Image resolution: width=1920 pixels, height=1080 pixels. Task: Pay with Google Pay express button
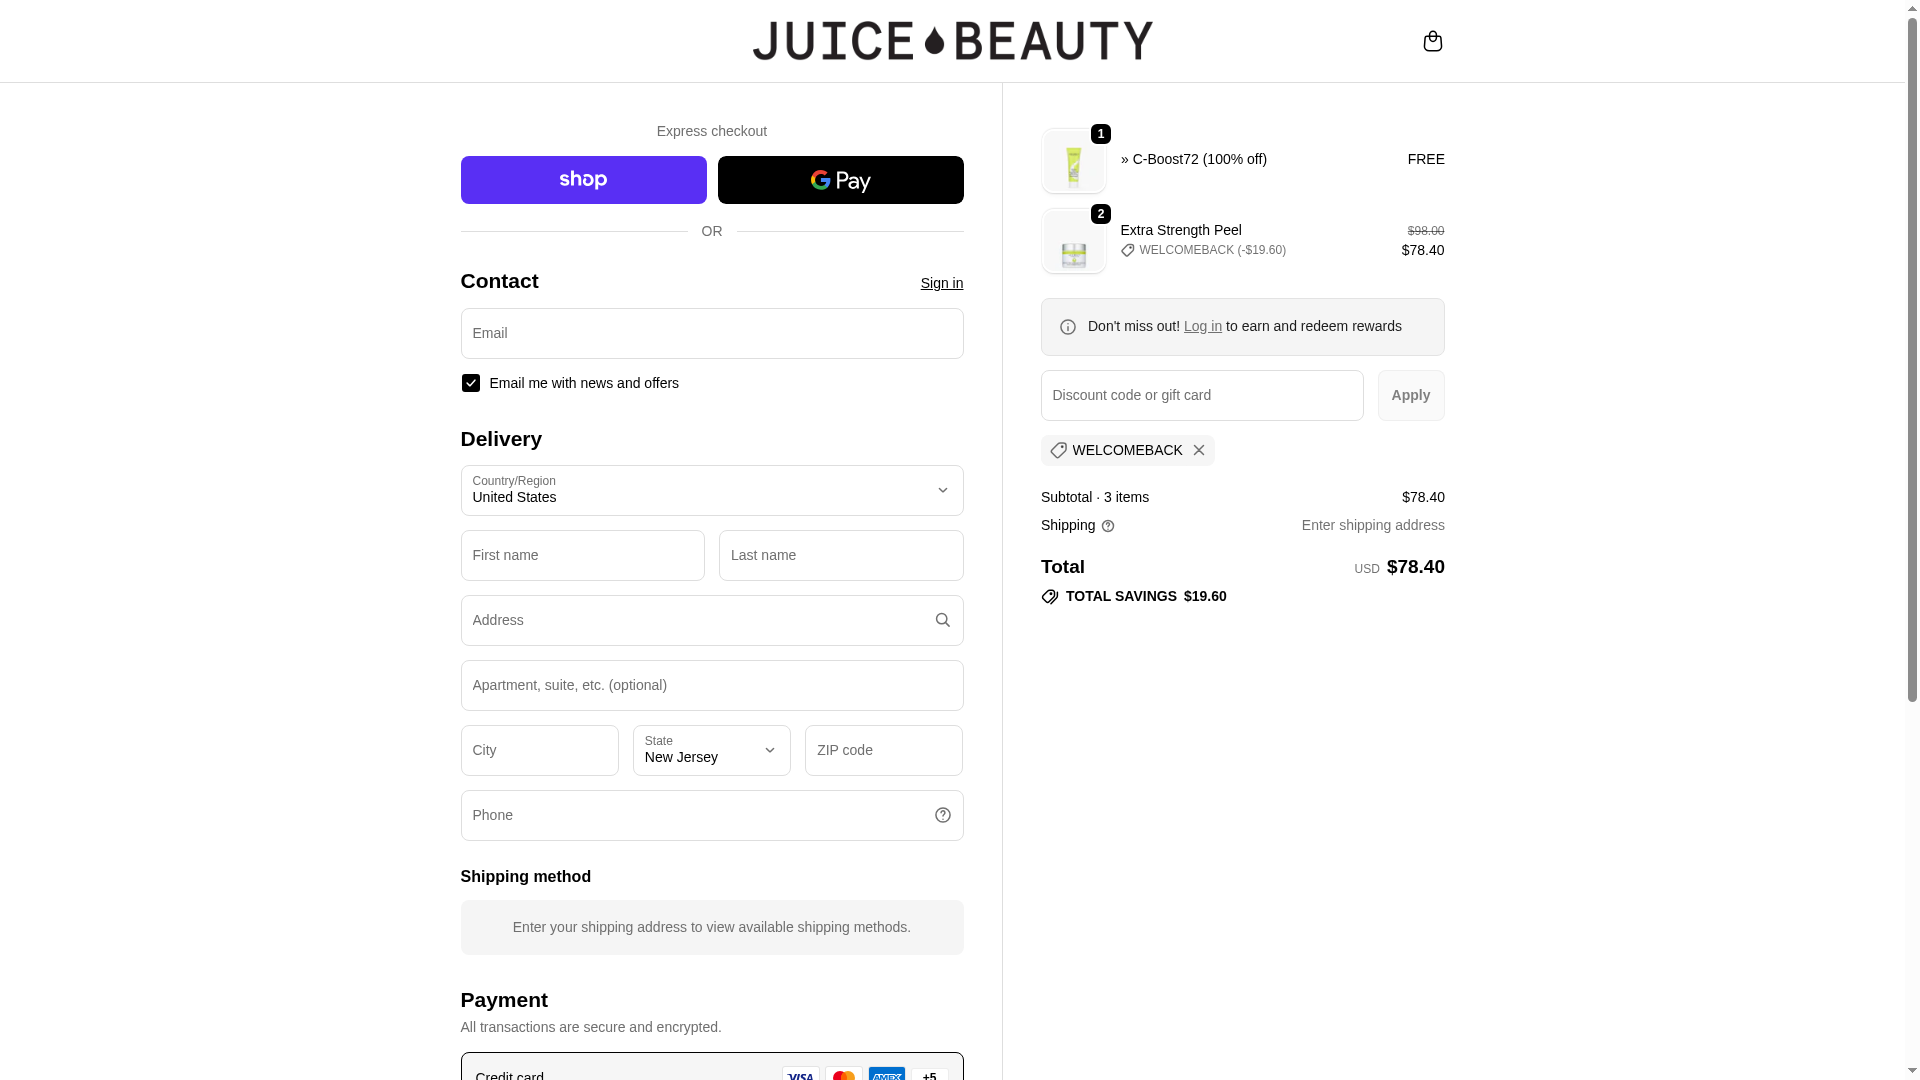pyautogui.click(x=840, y=180)
